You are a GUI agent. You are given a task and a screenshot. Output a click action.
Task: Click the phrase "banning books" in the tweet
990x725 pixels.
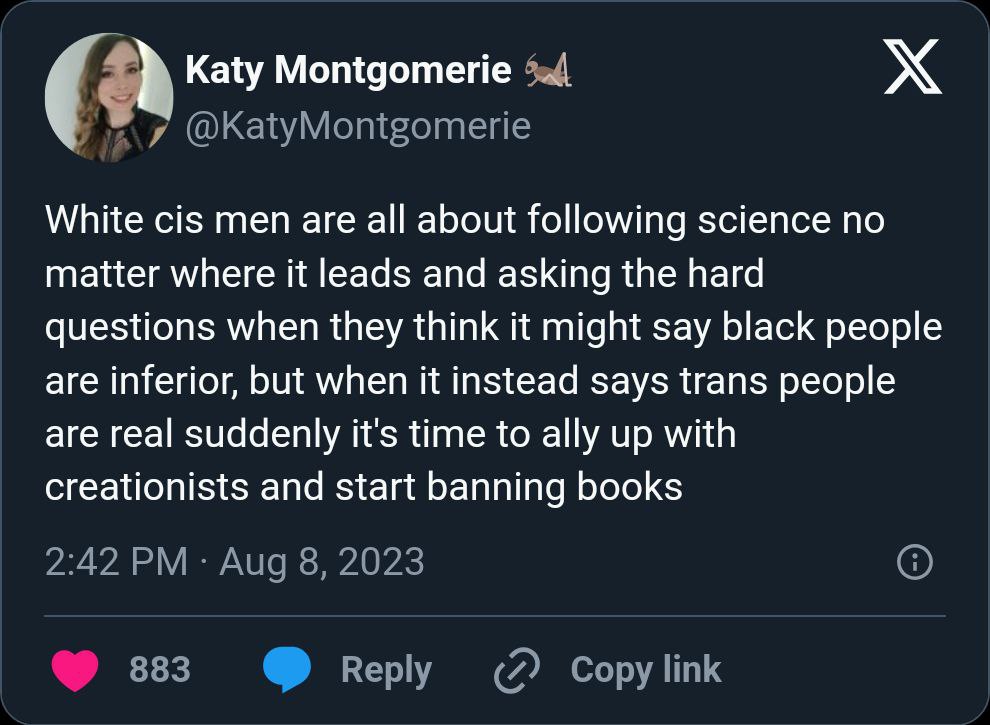click(555, 487)
